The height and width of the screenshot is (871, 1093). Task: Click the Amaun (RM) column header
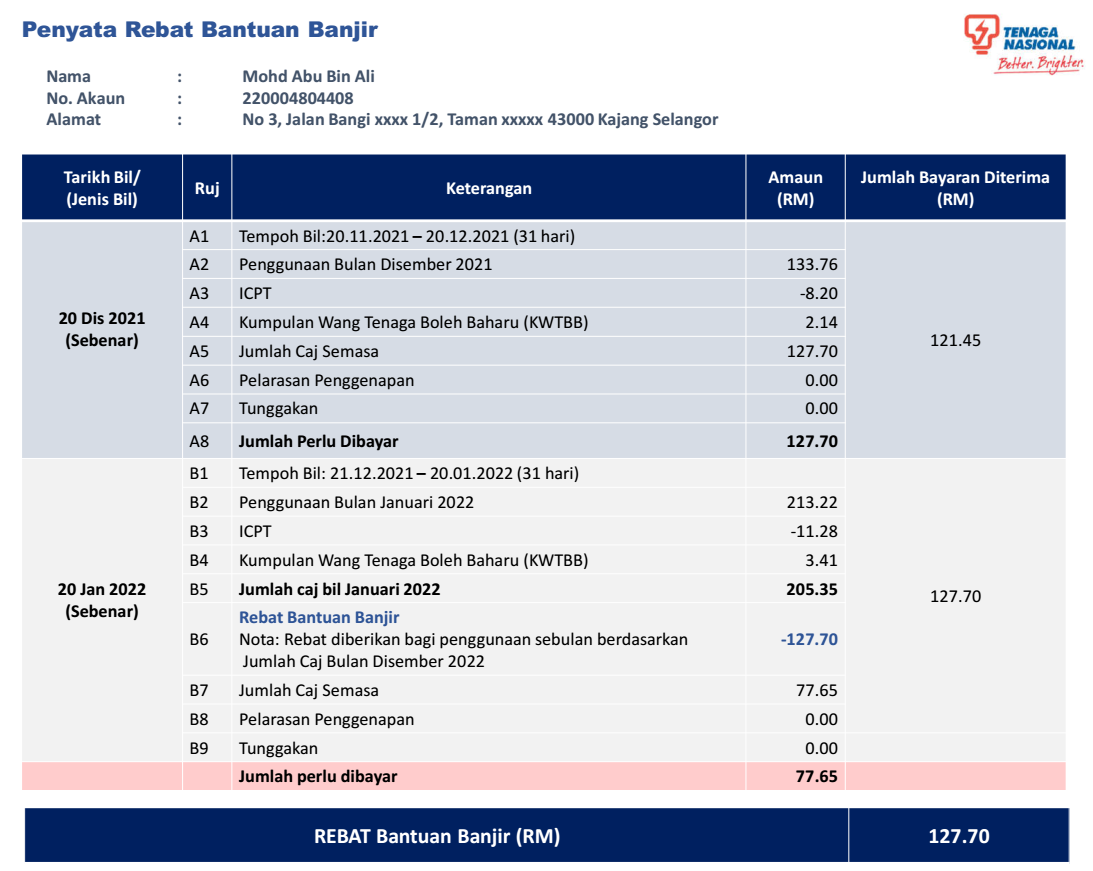(795, 188)
